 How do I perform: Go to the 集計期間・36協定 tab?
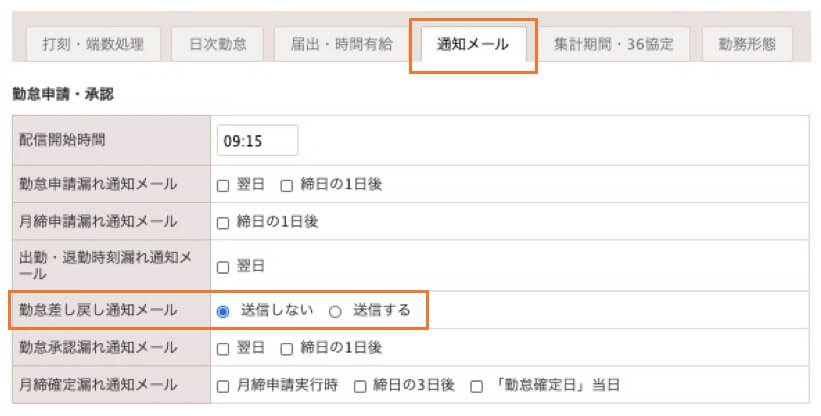614,44
